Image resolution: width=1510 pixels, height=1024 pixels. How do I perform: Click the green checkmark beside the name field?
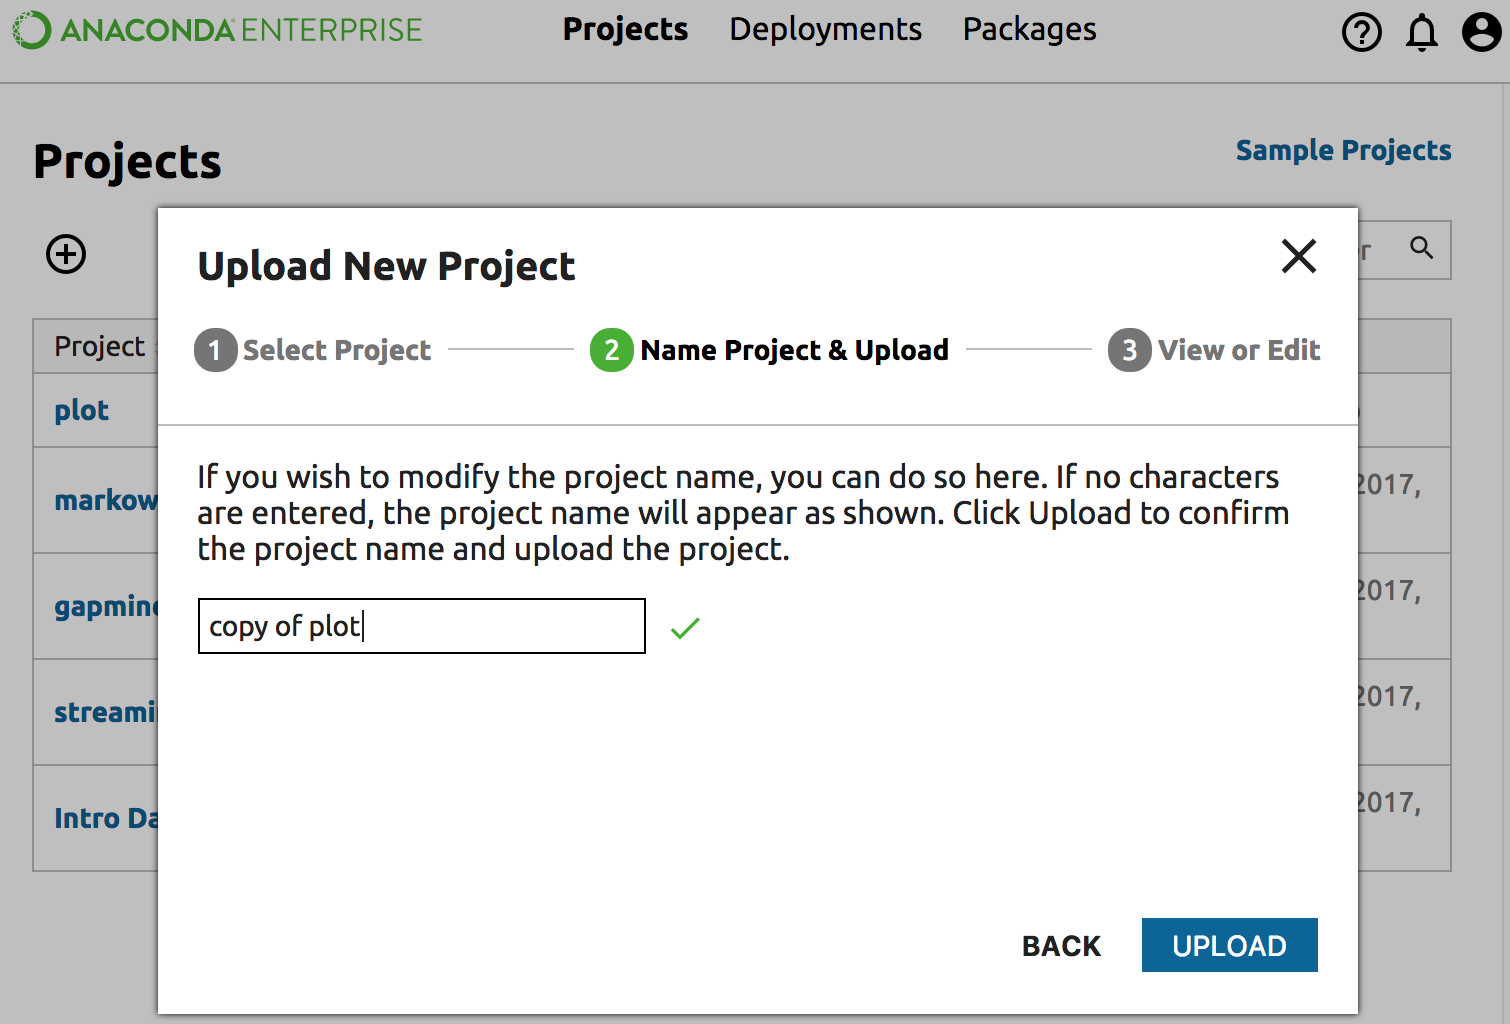(685, 628)
